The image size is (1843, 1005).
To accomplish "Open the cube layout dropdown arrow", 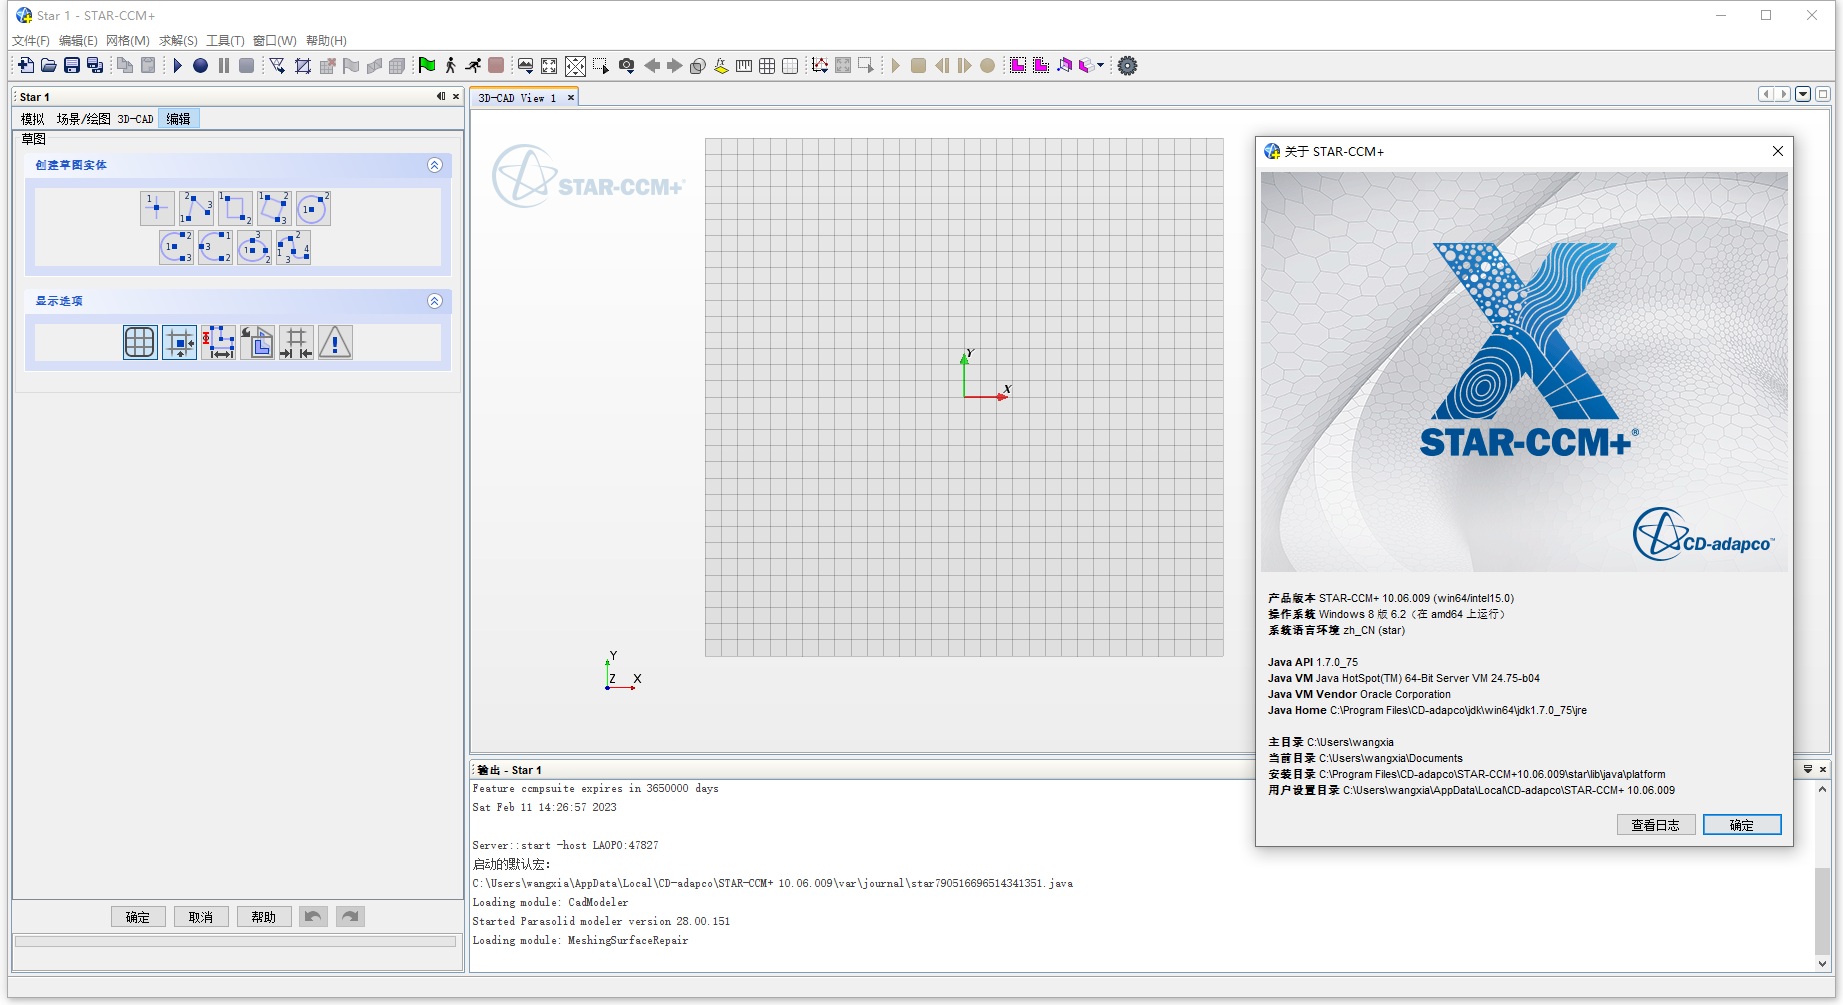I will coord(1101,66).
